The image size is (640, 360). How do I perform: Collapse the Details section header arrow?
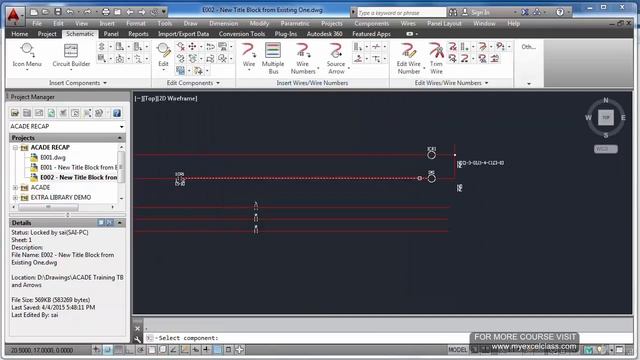click(120, 223)
